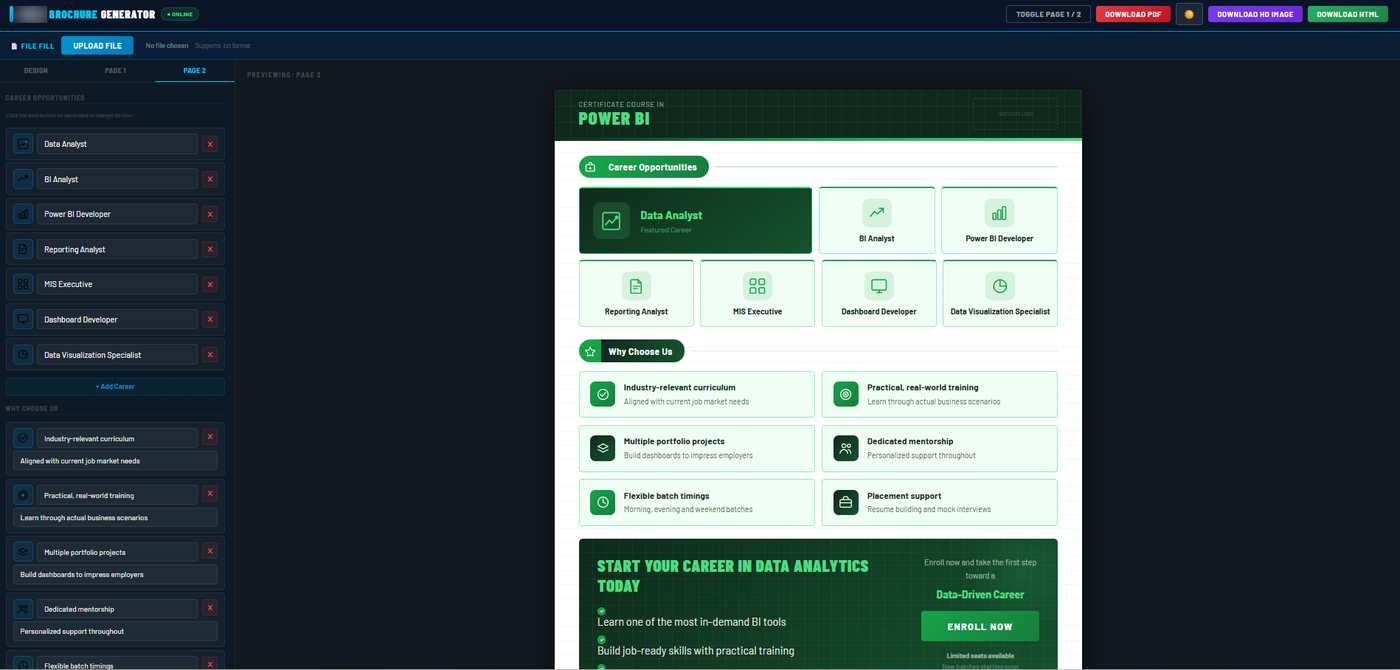1400x670 pixels.
Task: Delete the Dedicated mentorship item
Action: 210,607
